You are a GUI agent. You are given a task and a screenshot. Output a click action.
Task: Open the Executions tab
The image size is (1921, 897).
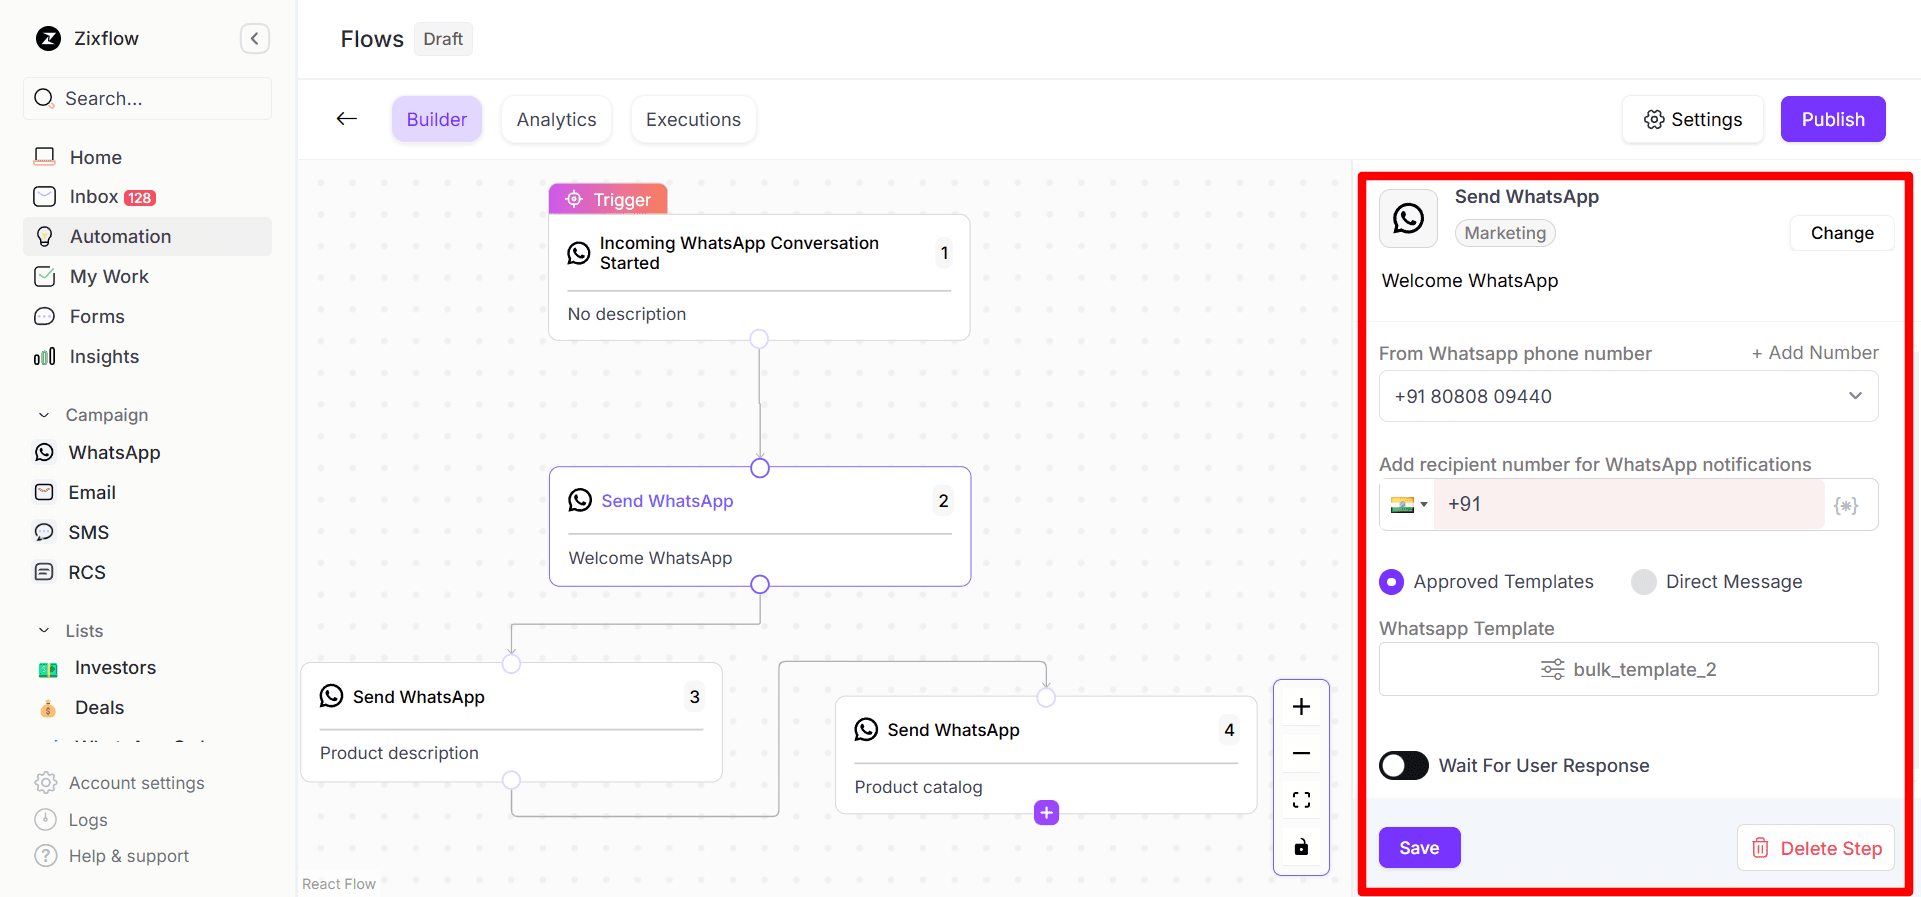click(x=693, y=120)
